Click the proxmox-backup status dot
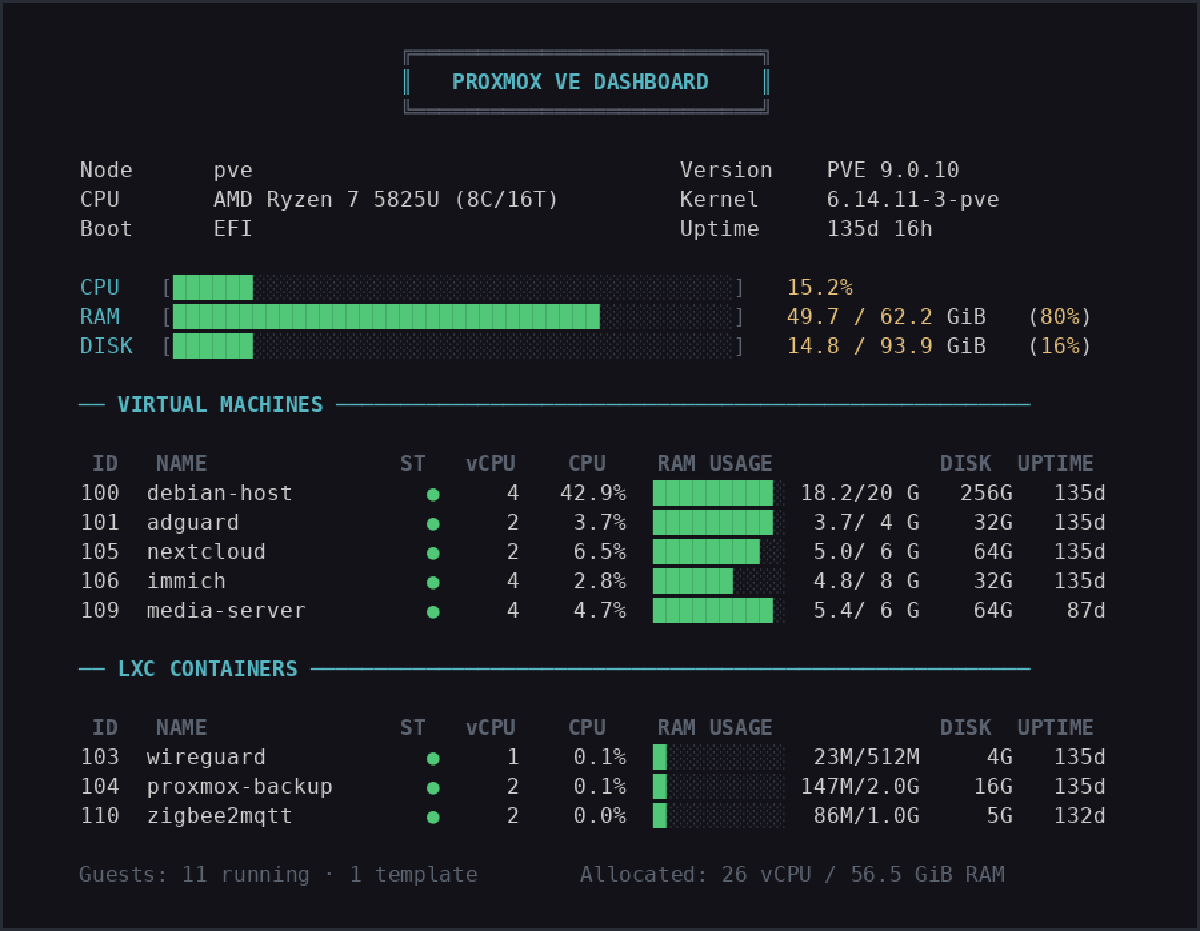The image size is (1200, 931). tap(433, 787)
